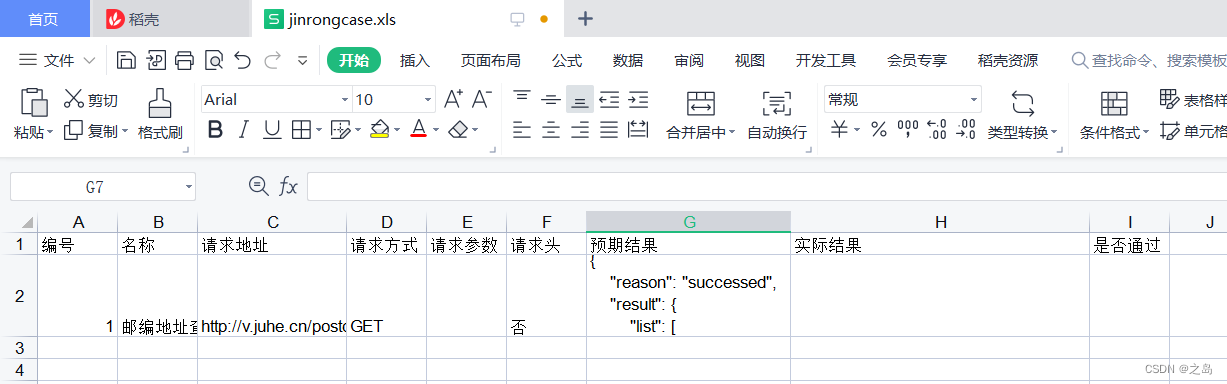Screen dimensions: 1227x384
Task: Open the 稻壳 document tab
Action: (170, 19)
